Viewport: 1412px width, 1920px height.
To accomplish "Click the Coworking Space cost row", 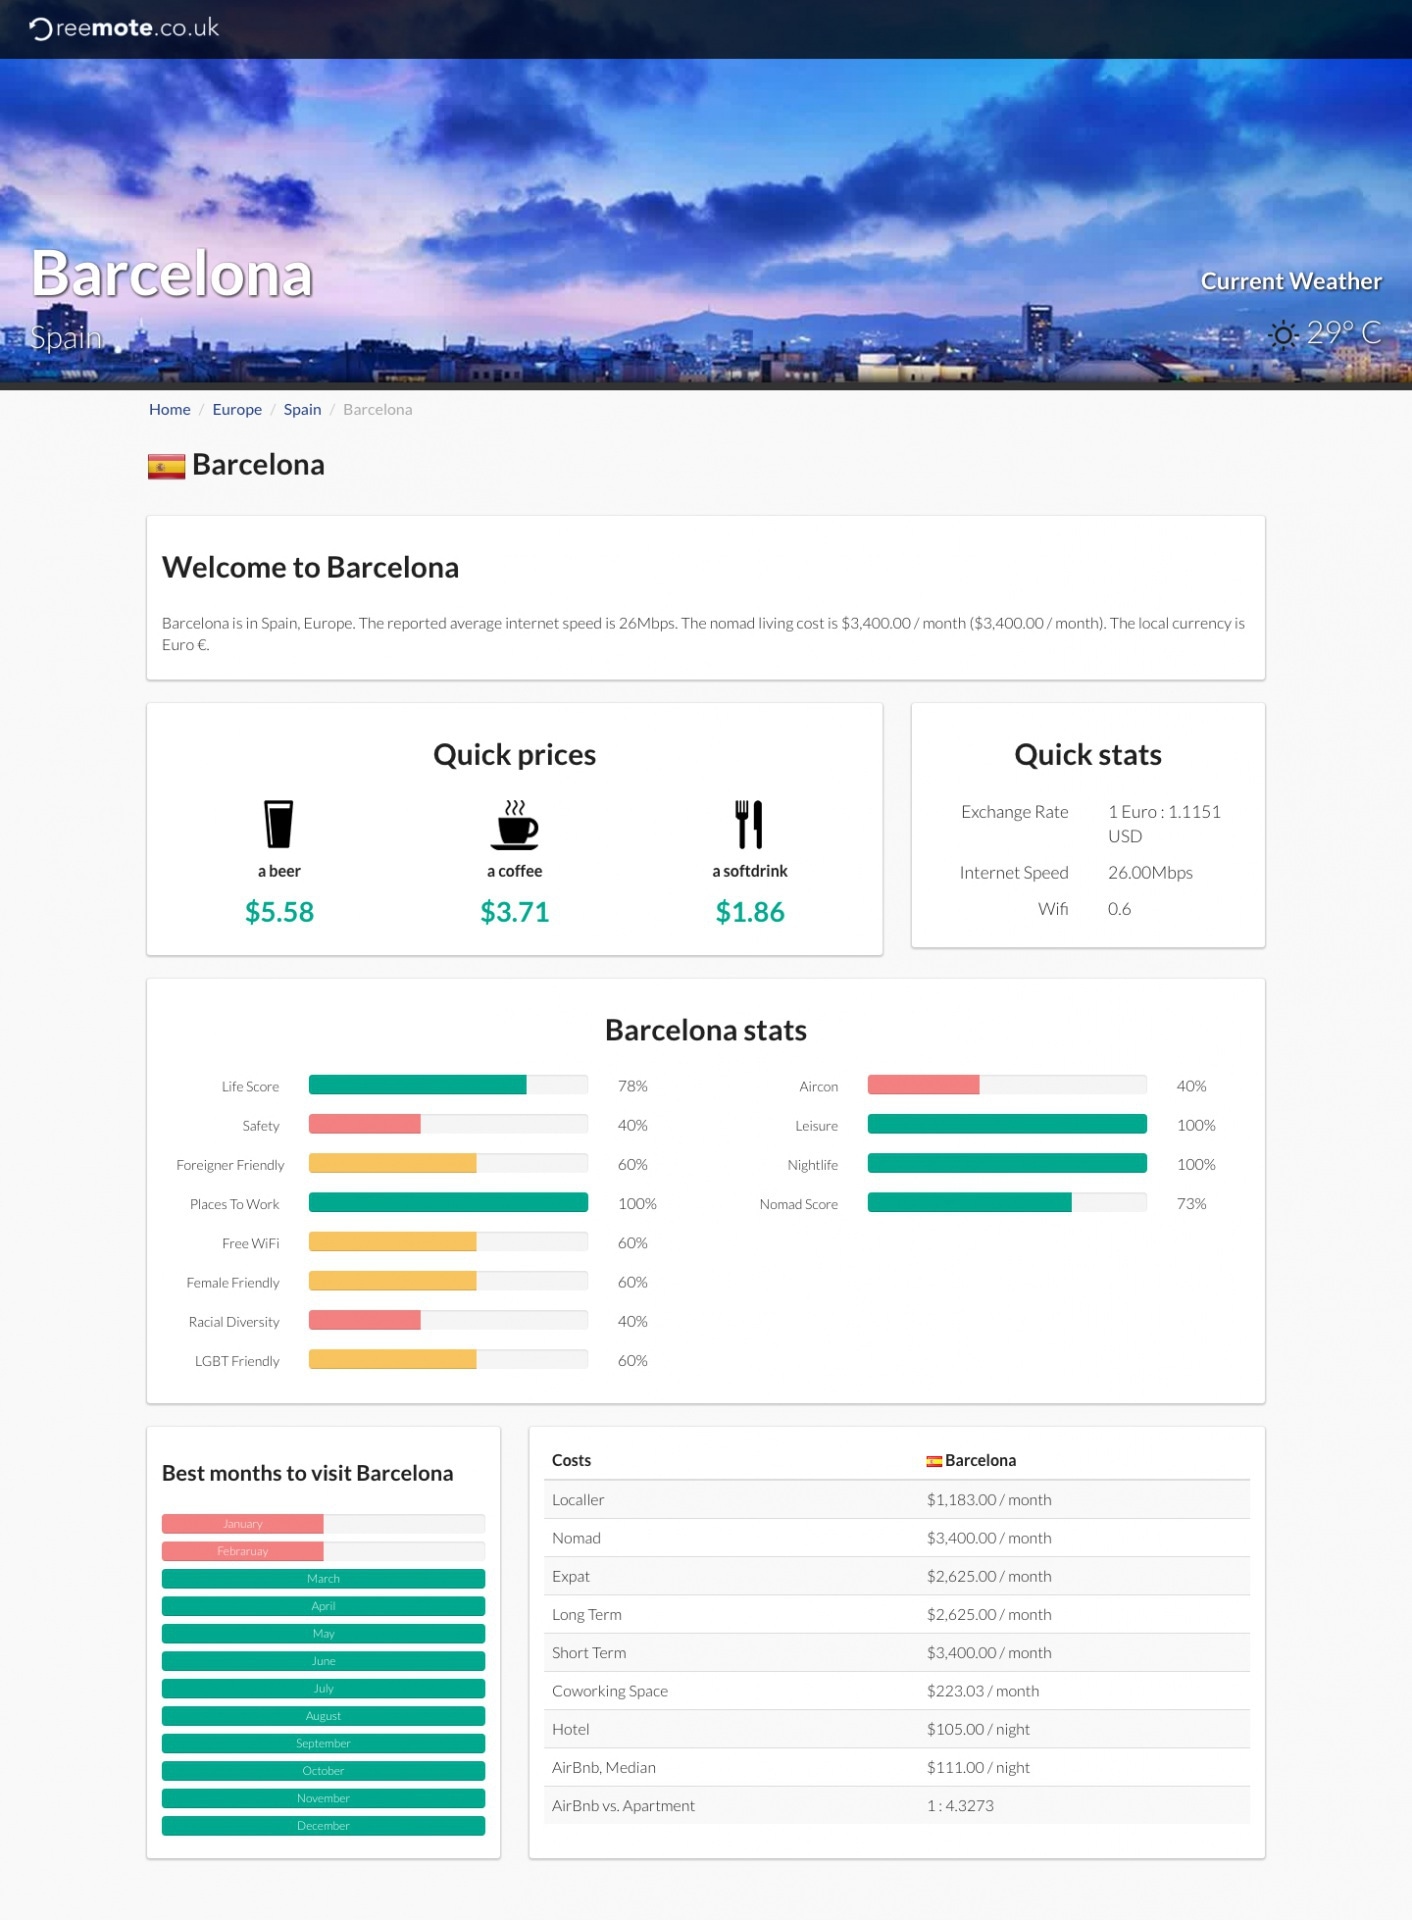I will (x=896, y=1691).
